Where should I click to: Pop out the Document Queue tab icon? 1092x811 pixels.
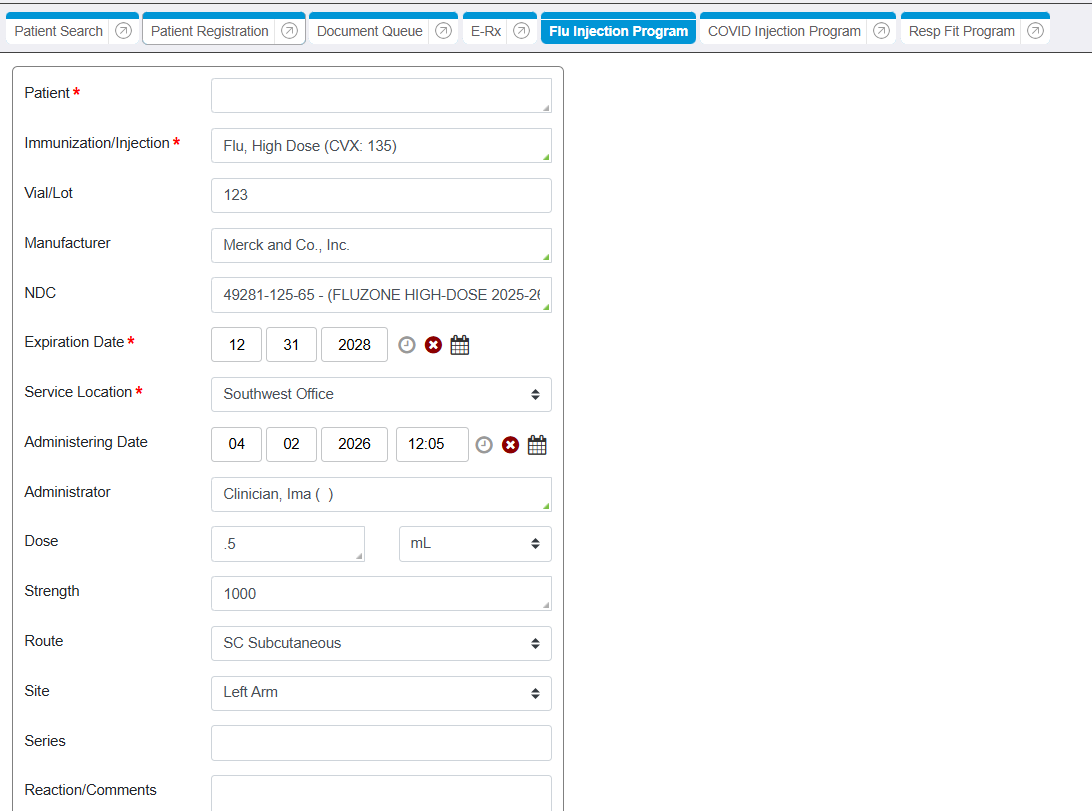(443, 31)
